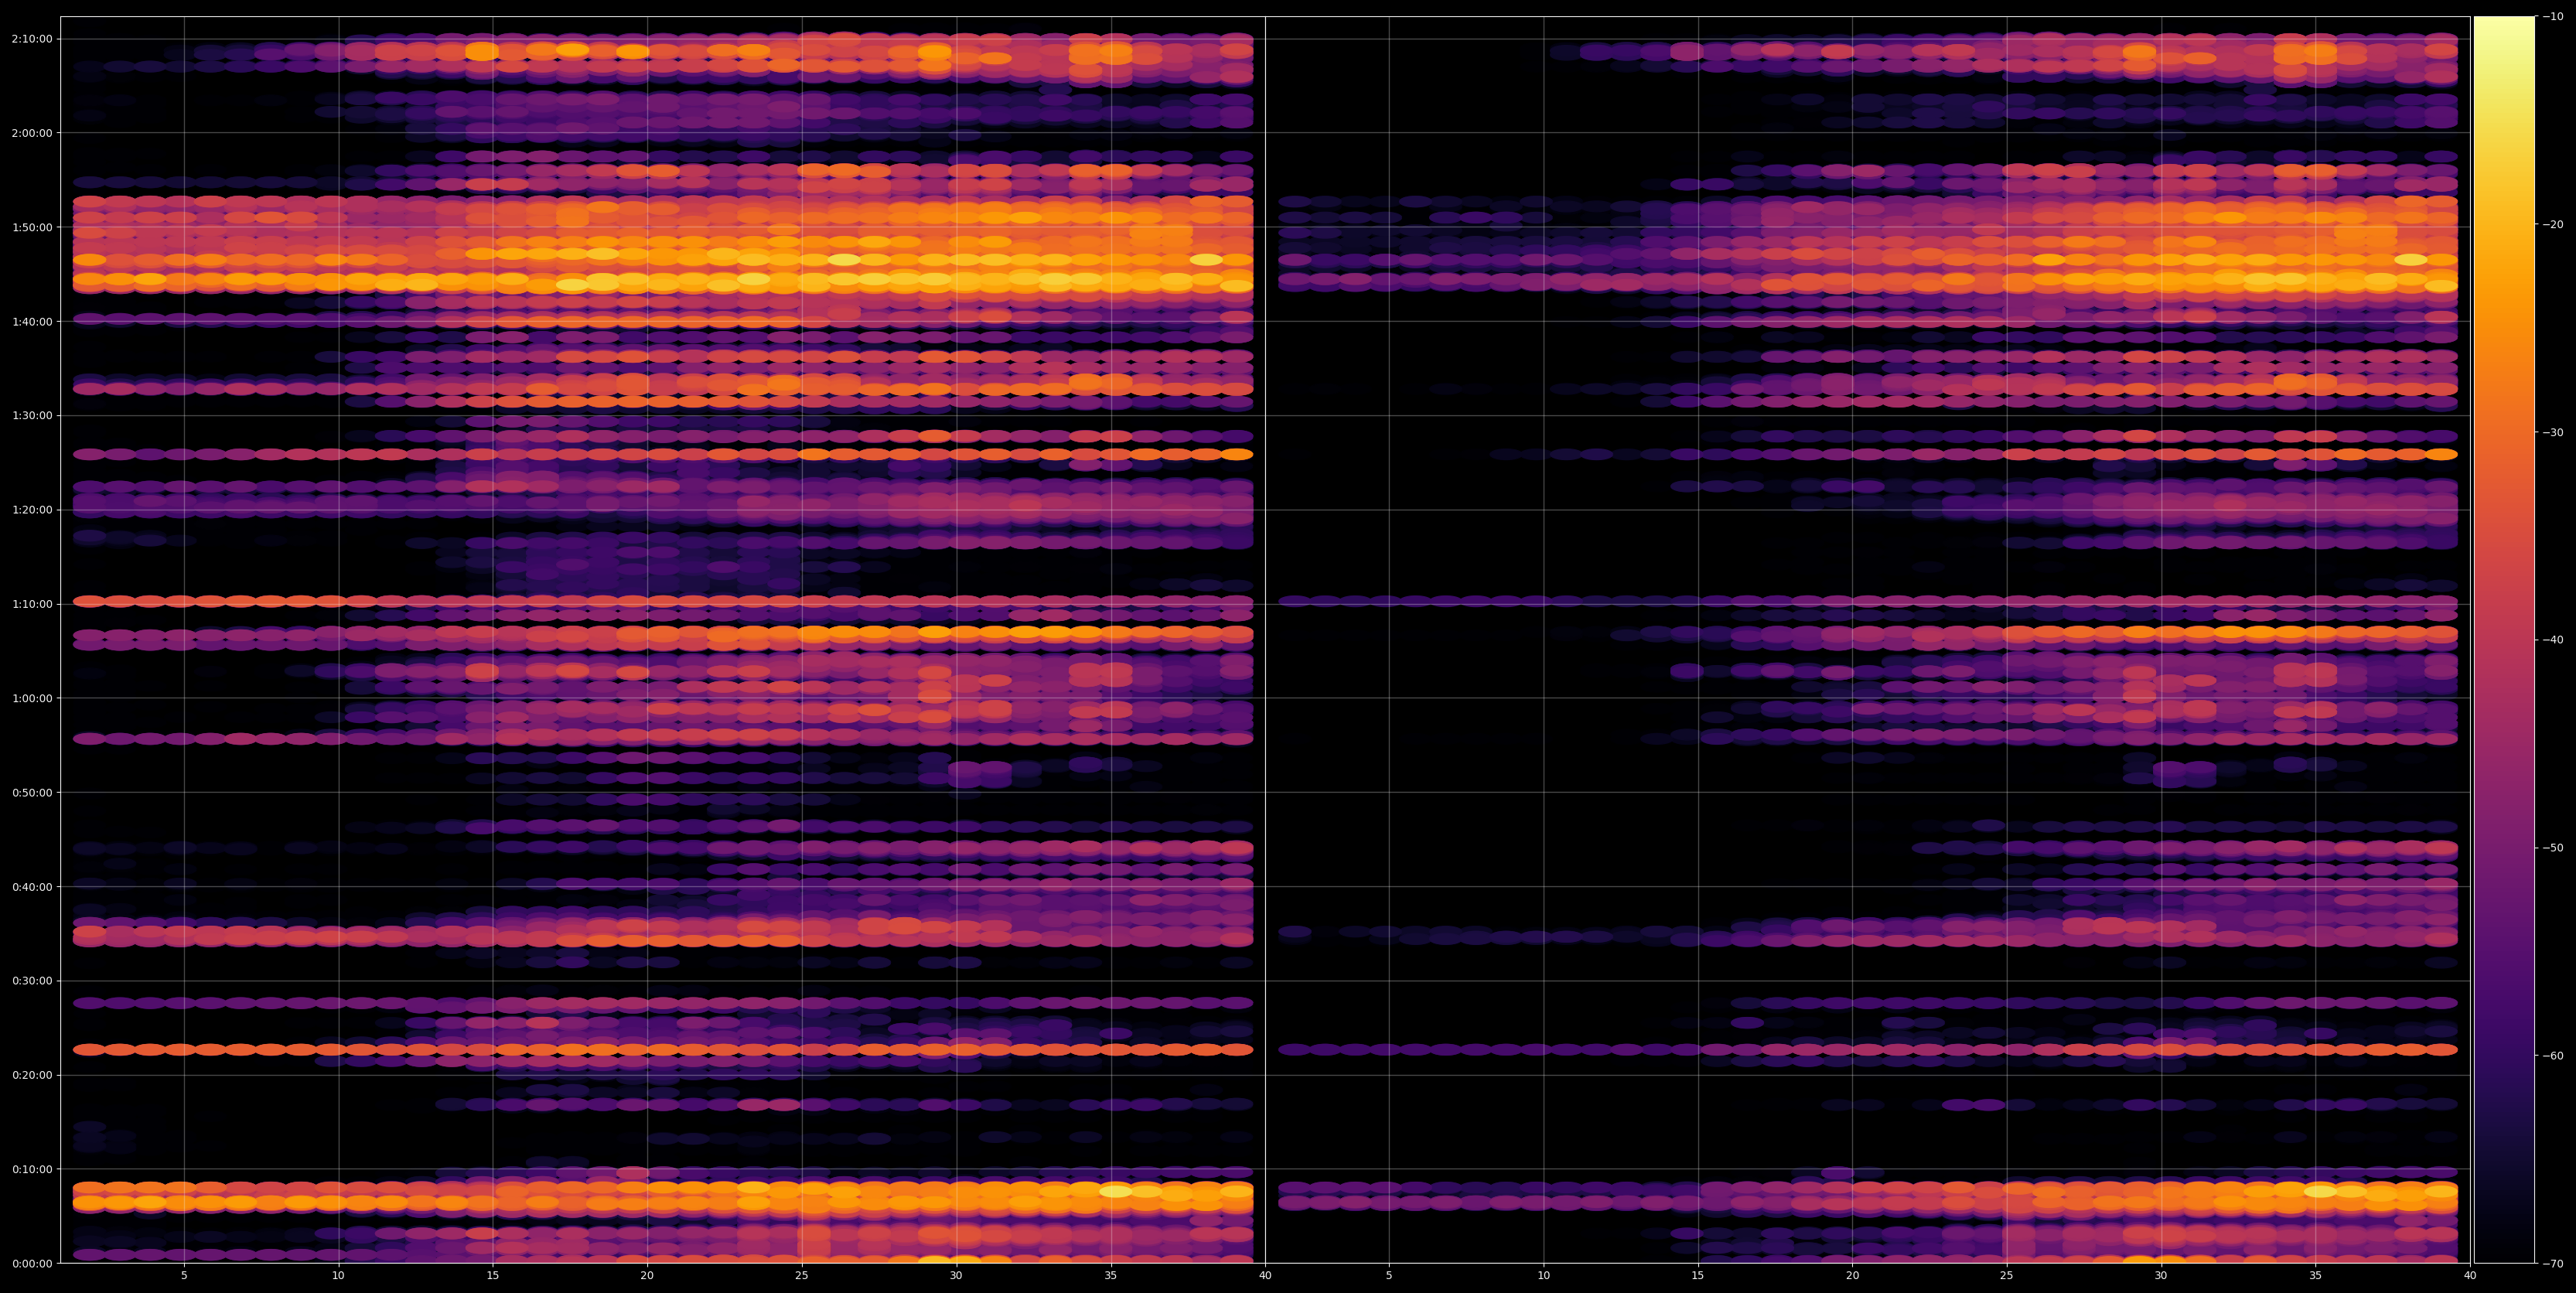2576x1293 pixels.
Task: Select the −40 colorbar tick
Action: [2553, 640]
